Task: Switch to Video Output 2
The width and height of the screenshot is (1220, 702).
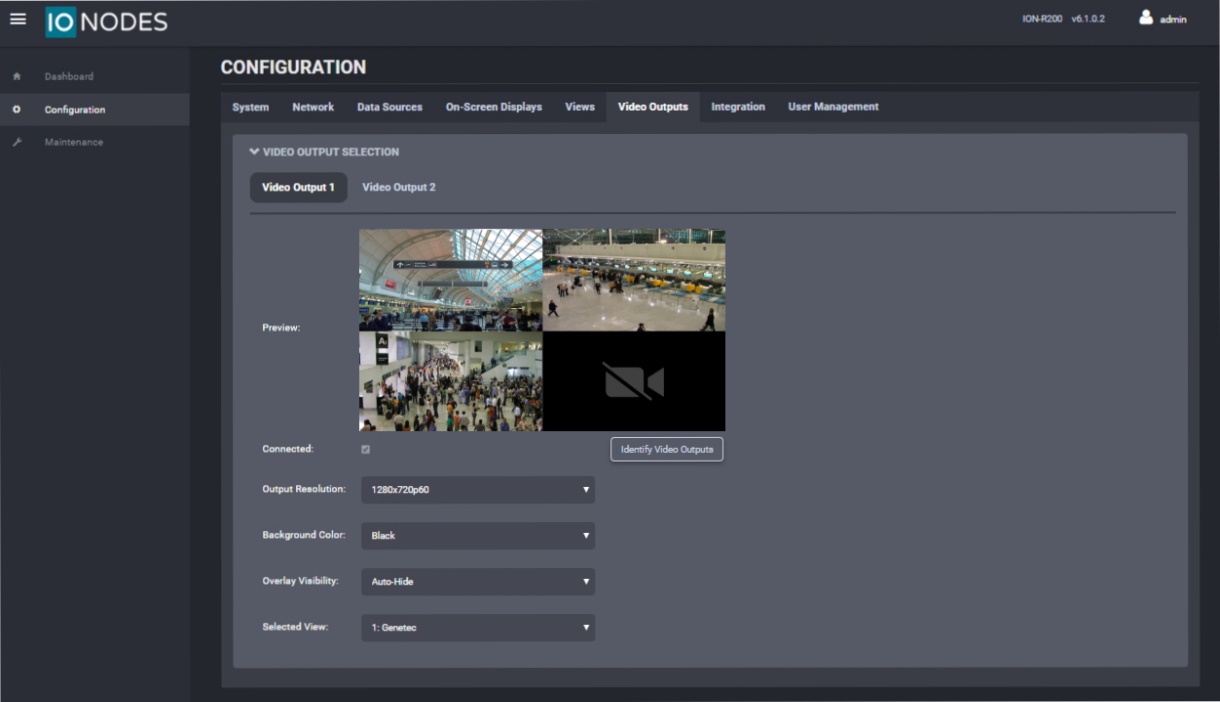Action: [400, 185]
